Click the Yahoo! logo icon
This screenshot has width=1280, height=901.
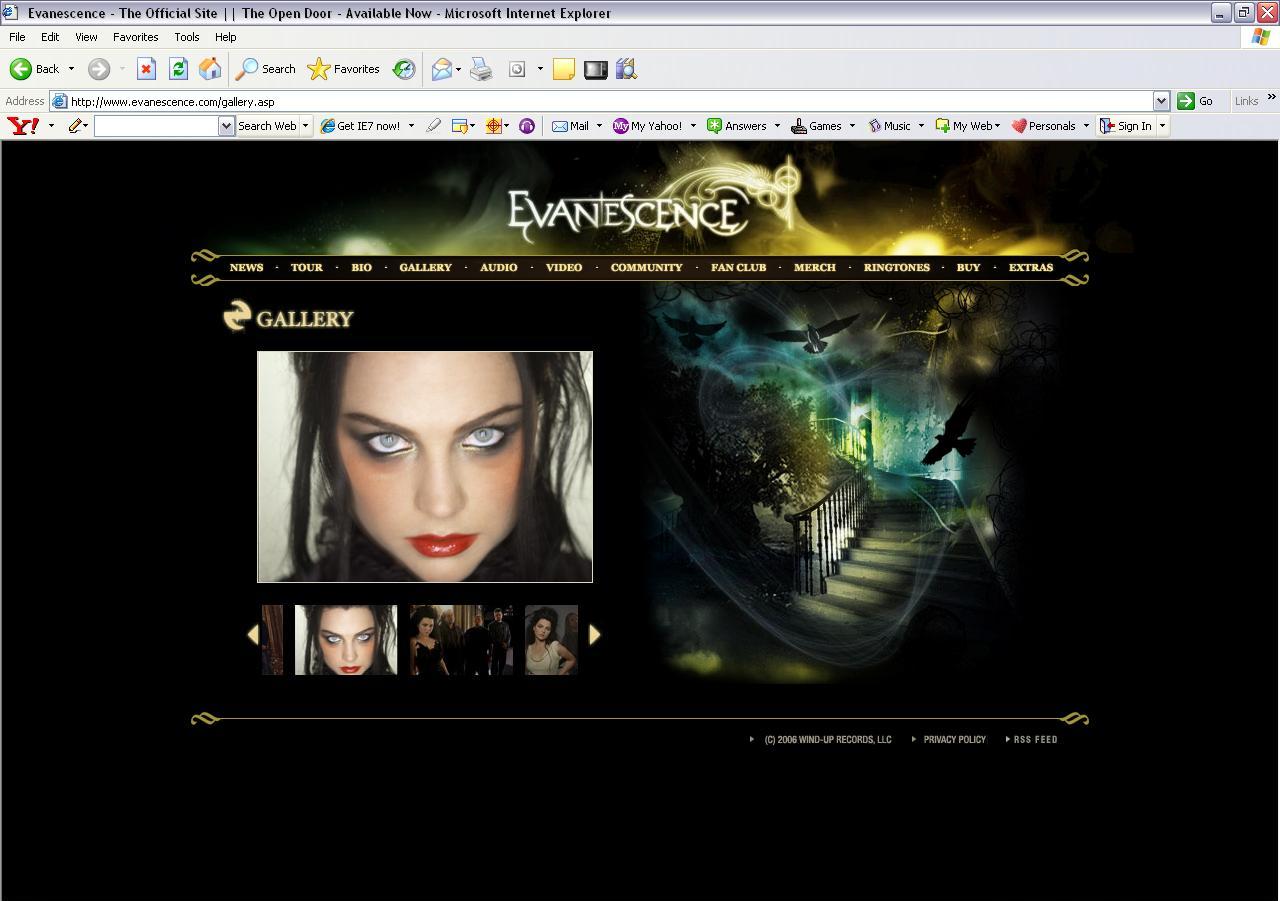23,126
